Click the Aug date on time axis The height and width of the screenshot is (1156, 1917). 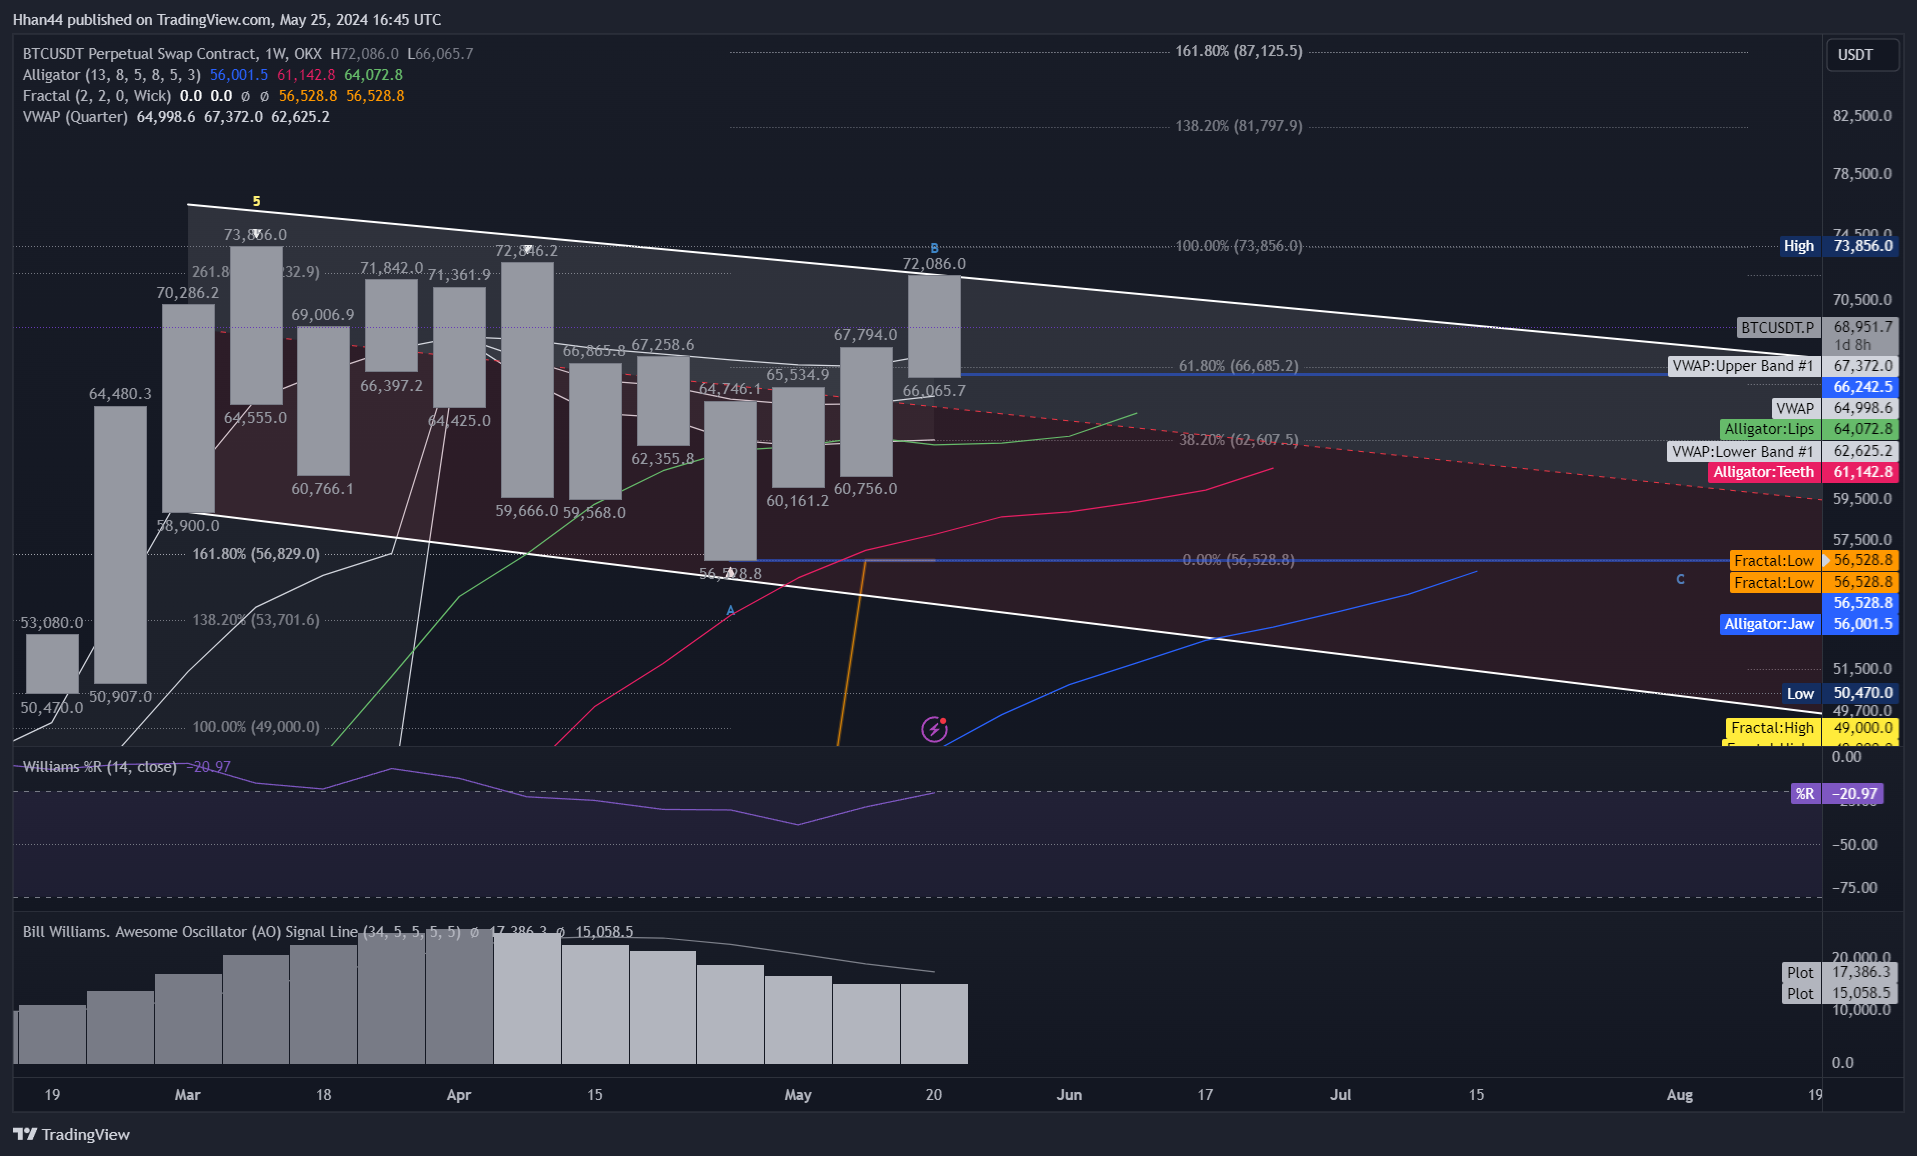1680,1095
